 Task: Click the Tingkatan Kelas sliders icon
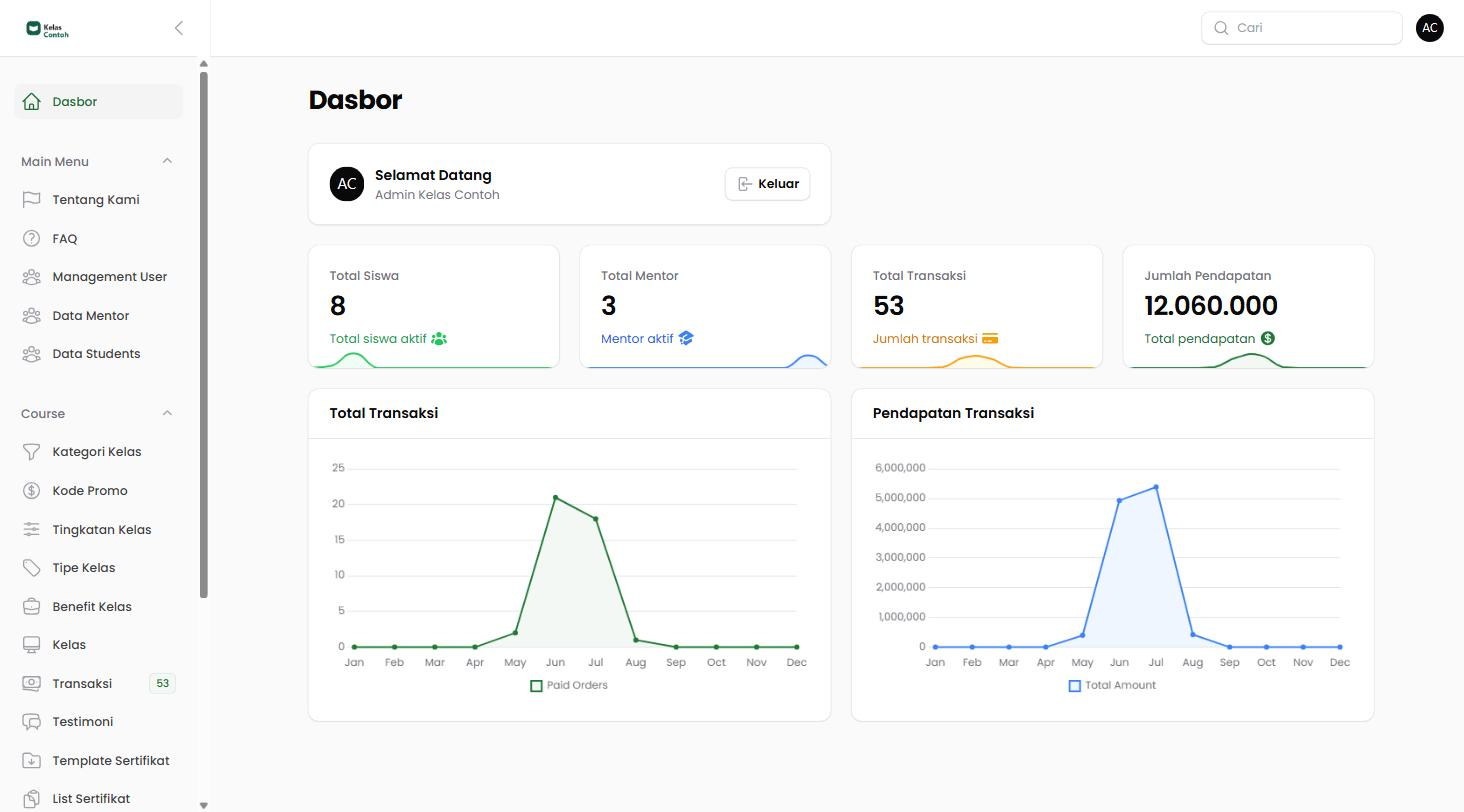click(31, 529)
